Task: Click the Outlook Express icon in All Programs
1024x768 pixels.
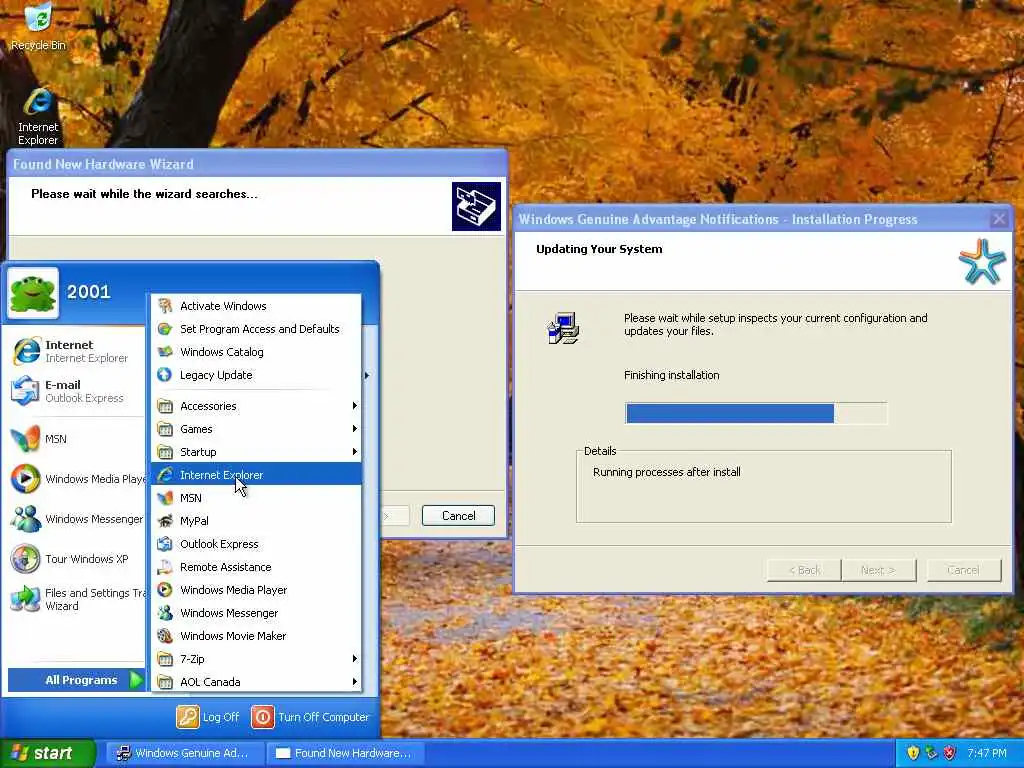Action: tap(165, 543)
